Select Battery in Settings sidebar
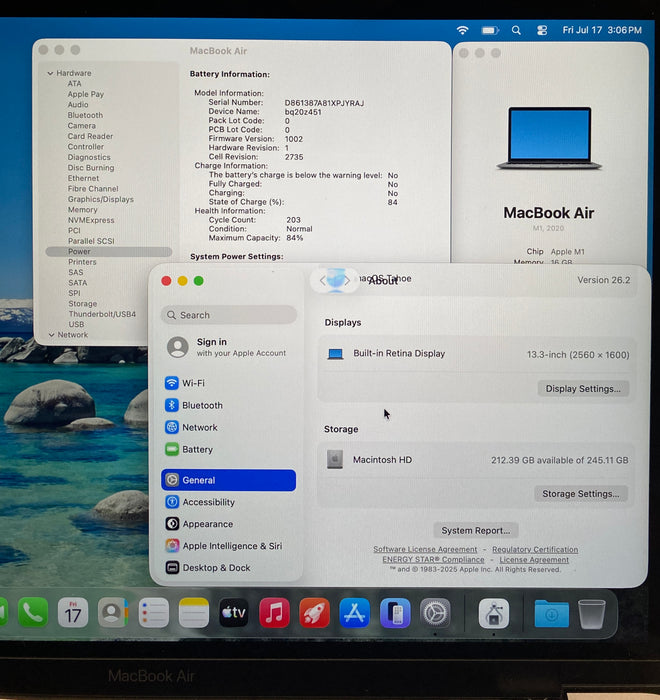 [228, 449]
